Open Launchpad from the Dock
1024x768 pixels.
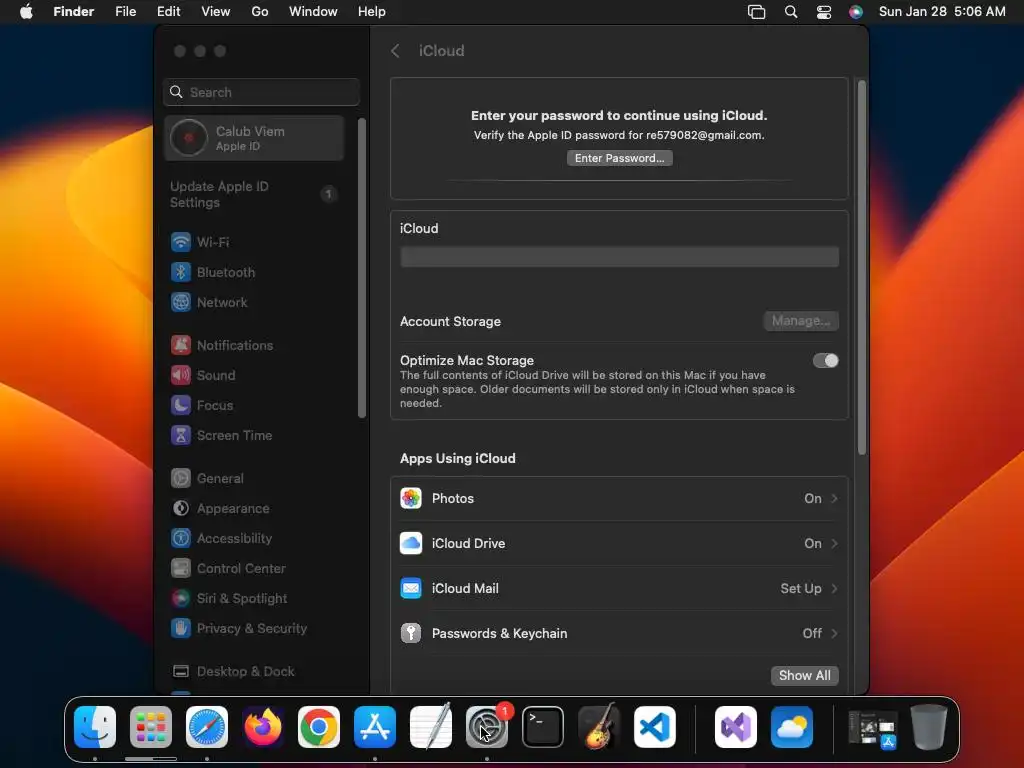click(x=151, y=727)
